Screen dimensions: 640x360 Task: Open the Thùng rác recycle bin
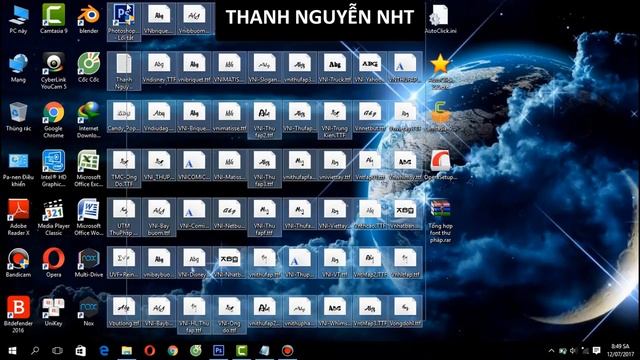coord(18,117)
